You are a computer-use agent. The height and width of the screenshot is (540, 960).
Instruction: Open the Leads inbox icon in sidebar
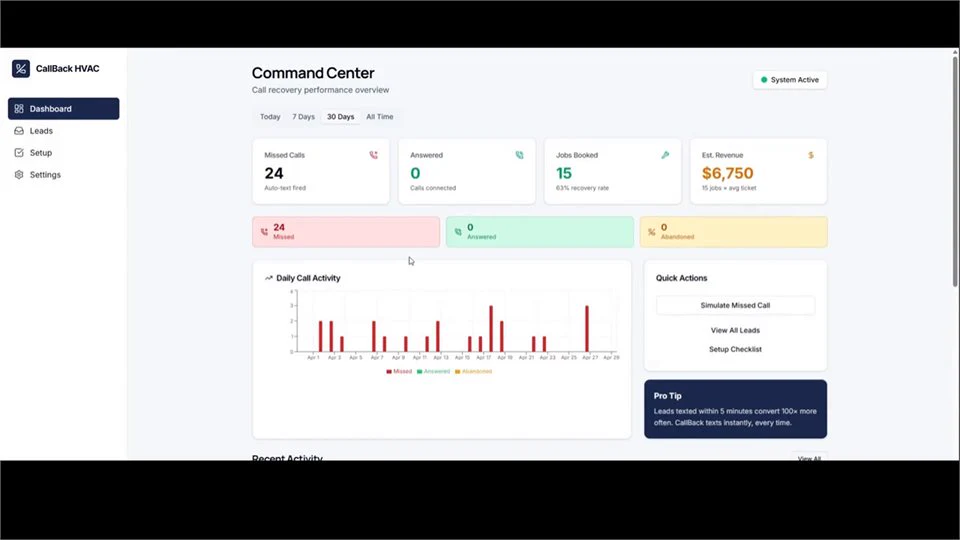pos(19,131)
